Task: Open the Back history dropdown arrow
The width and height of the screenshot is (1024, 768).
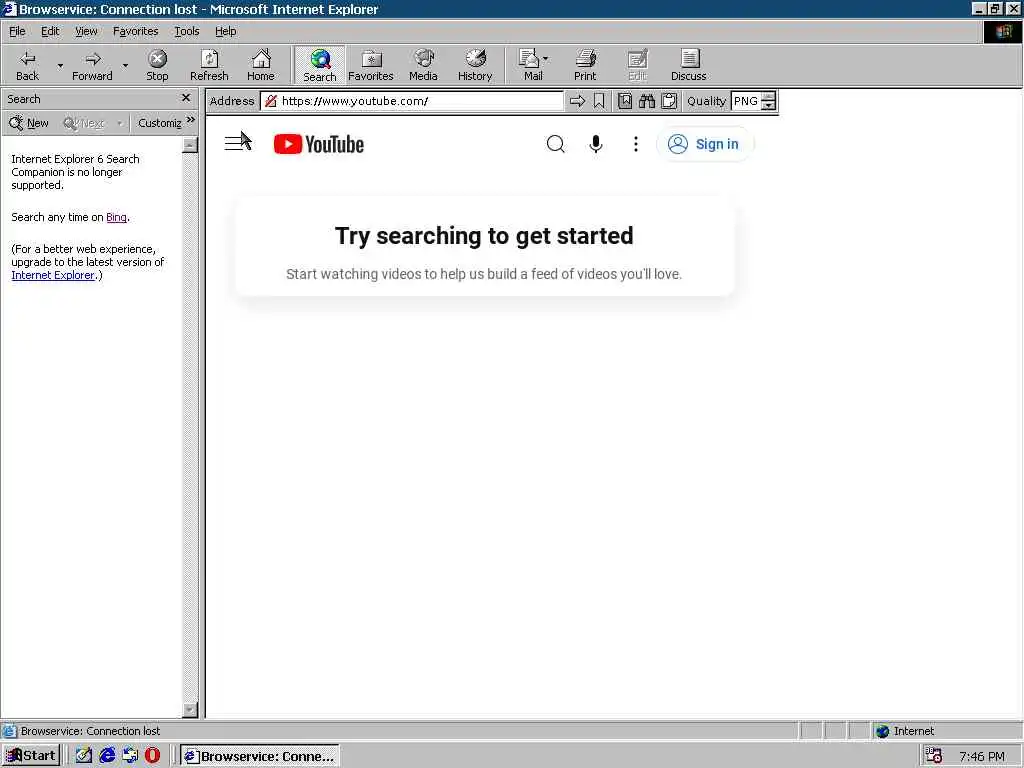Action: point(60,65)
